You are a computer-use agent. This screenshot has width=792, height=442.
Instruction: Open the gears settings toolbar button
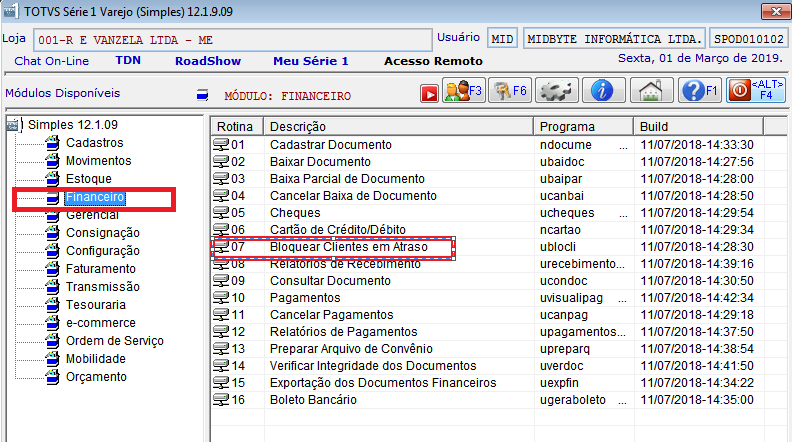[x=556, y=90]
